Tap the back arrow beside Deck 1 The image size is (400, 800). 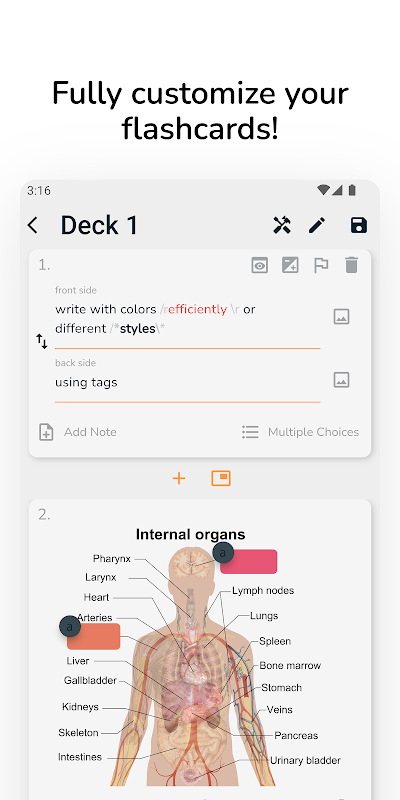(33, 225)
